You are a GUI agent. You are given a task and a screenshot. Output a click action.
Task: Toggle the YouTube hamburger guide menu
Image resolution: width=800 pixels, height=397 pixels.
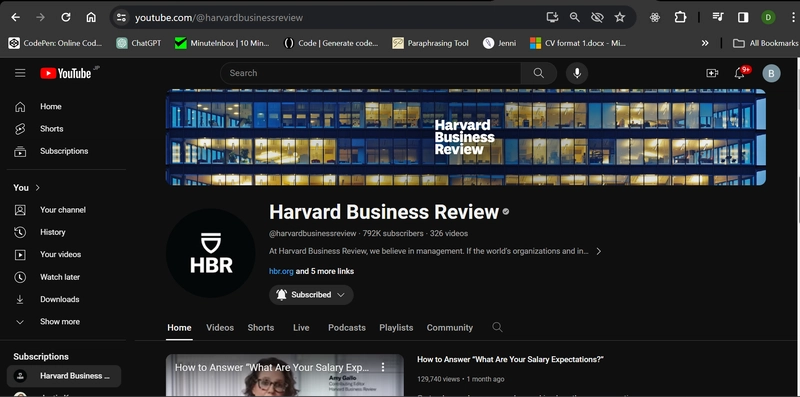pos(20,73)
